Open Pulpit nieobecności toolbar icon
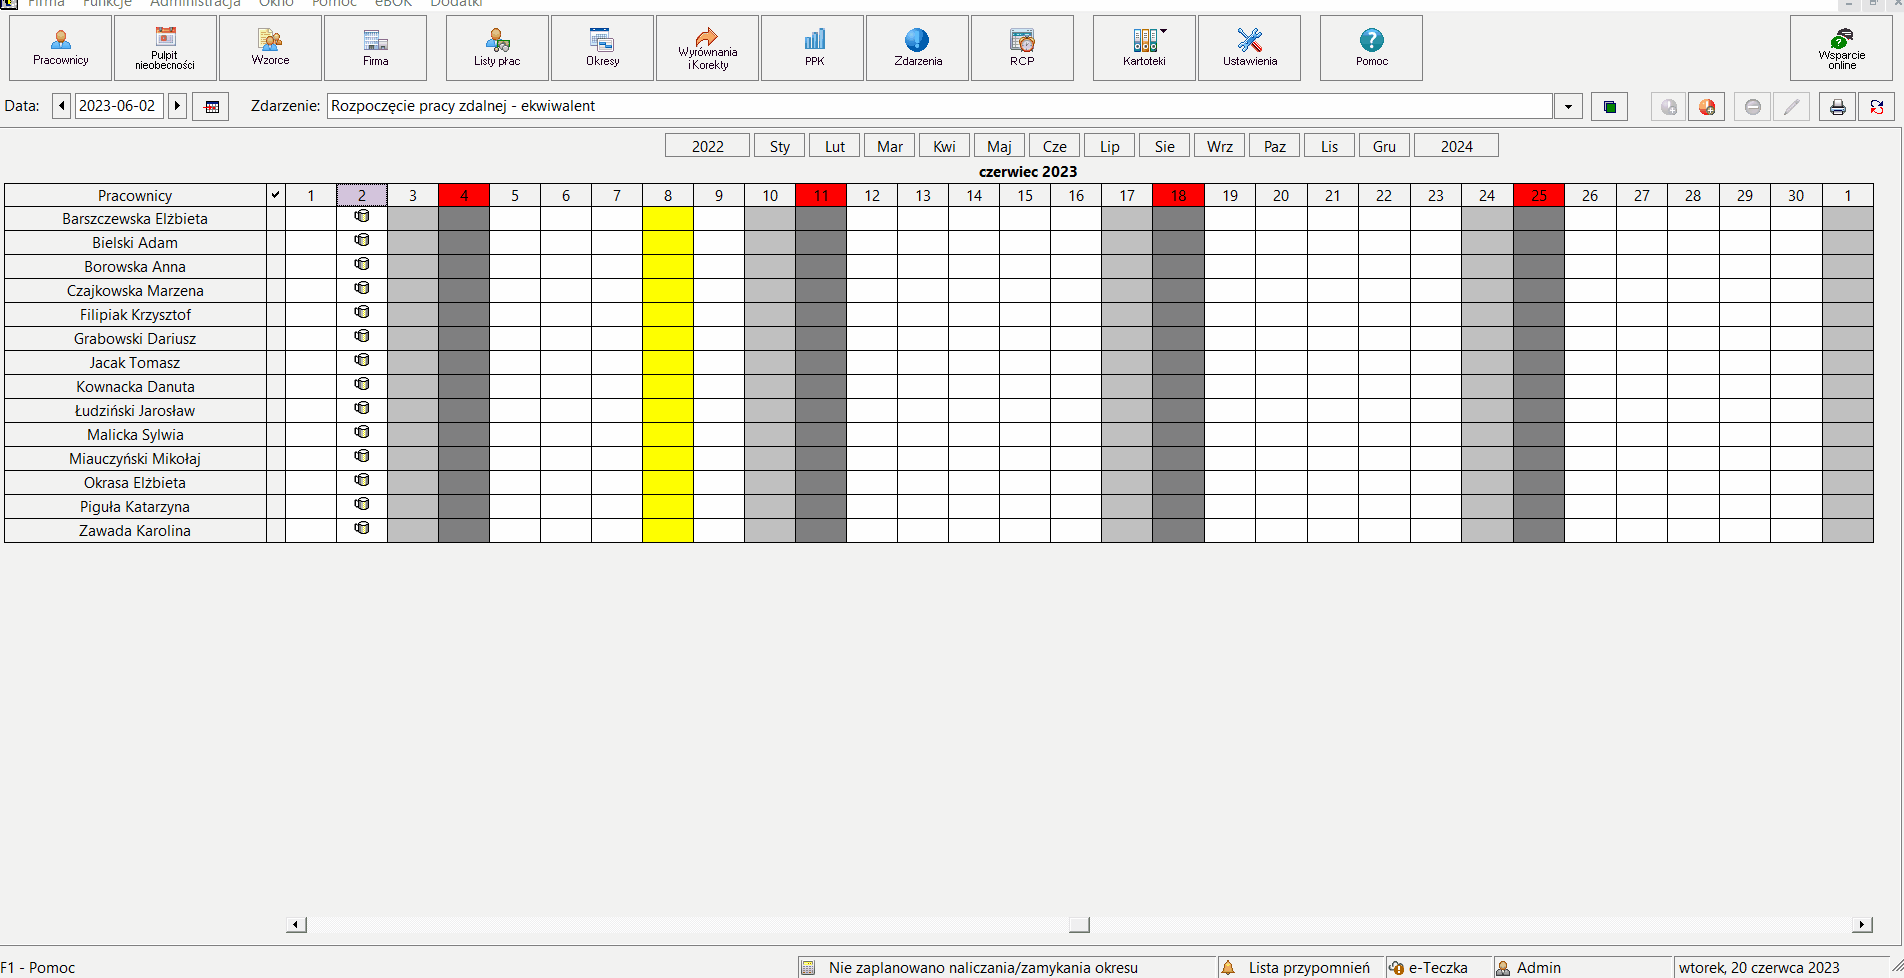Viewport: 1904px width, 978px height. 165,48
